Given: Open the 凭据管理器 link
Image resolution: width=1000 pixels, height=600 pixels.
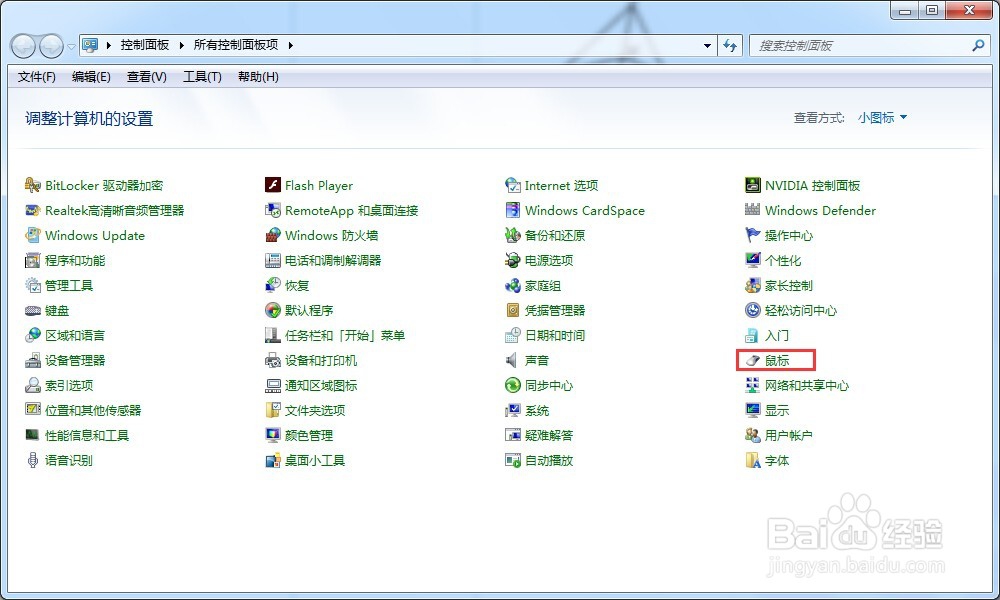Looking at the screenshot, I should (x=555, y=311).
